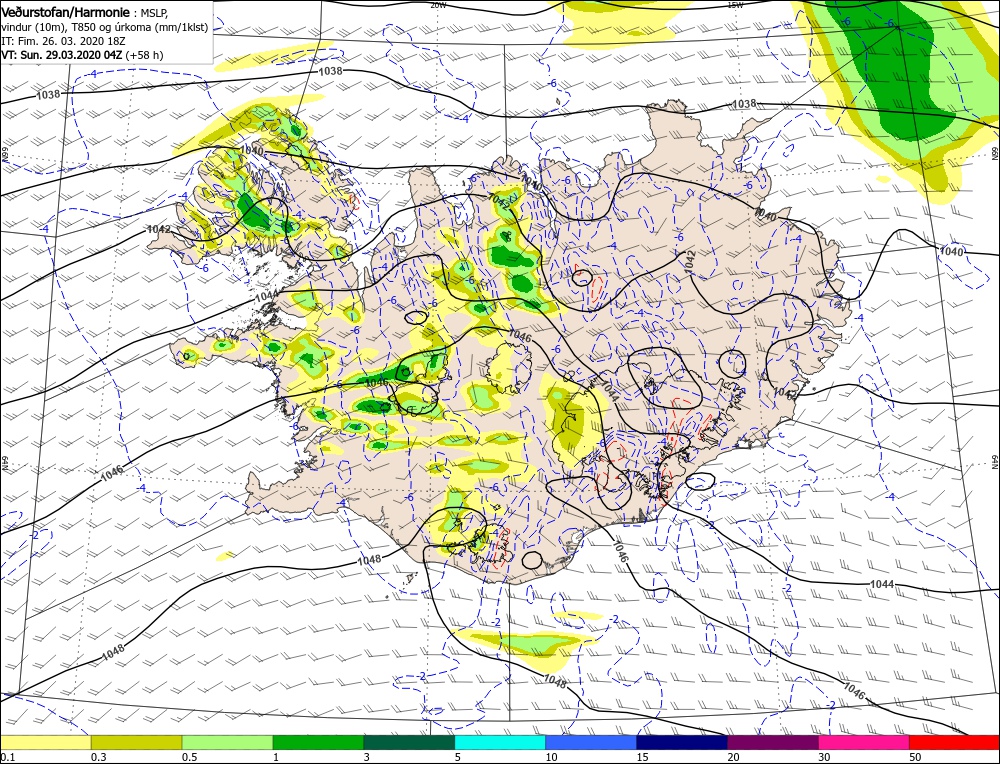The image size is (1000, 764).
Task: Choose the blue 10 mm legend swatch
Action: coord(591,742)
